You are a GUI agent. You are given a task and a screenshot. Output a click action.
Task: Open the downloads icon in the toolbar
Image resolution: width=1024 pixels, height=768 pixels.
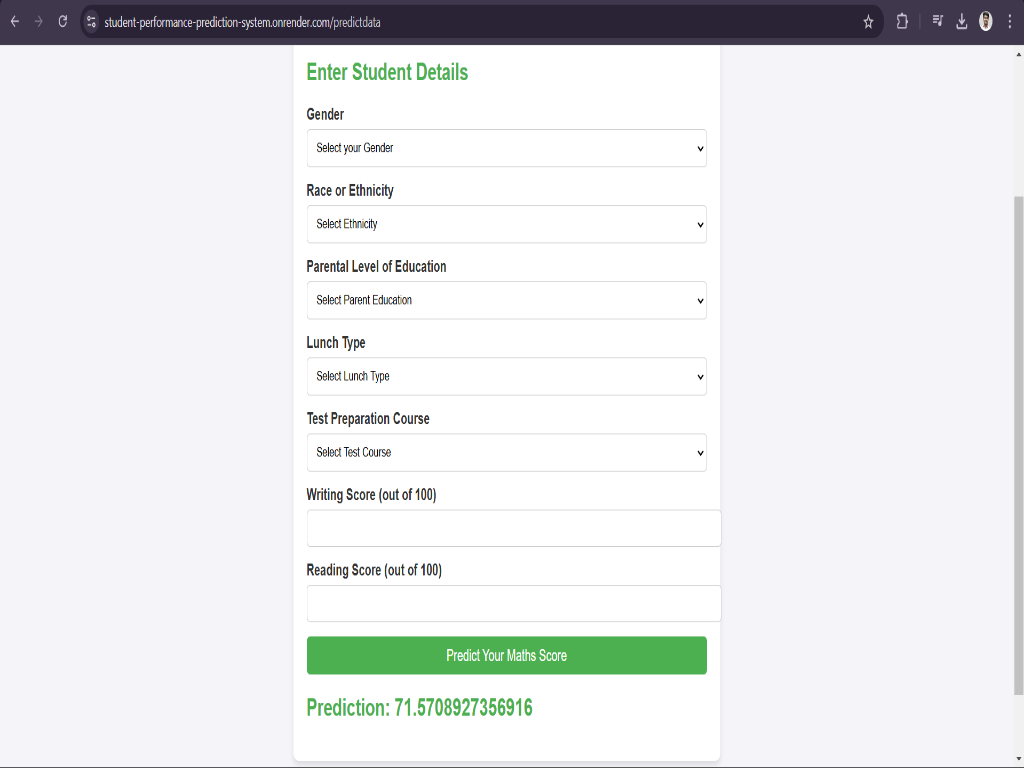962,22
